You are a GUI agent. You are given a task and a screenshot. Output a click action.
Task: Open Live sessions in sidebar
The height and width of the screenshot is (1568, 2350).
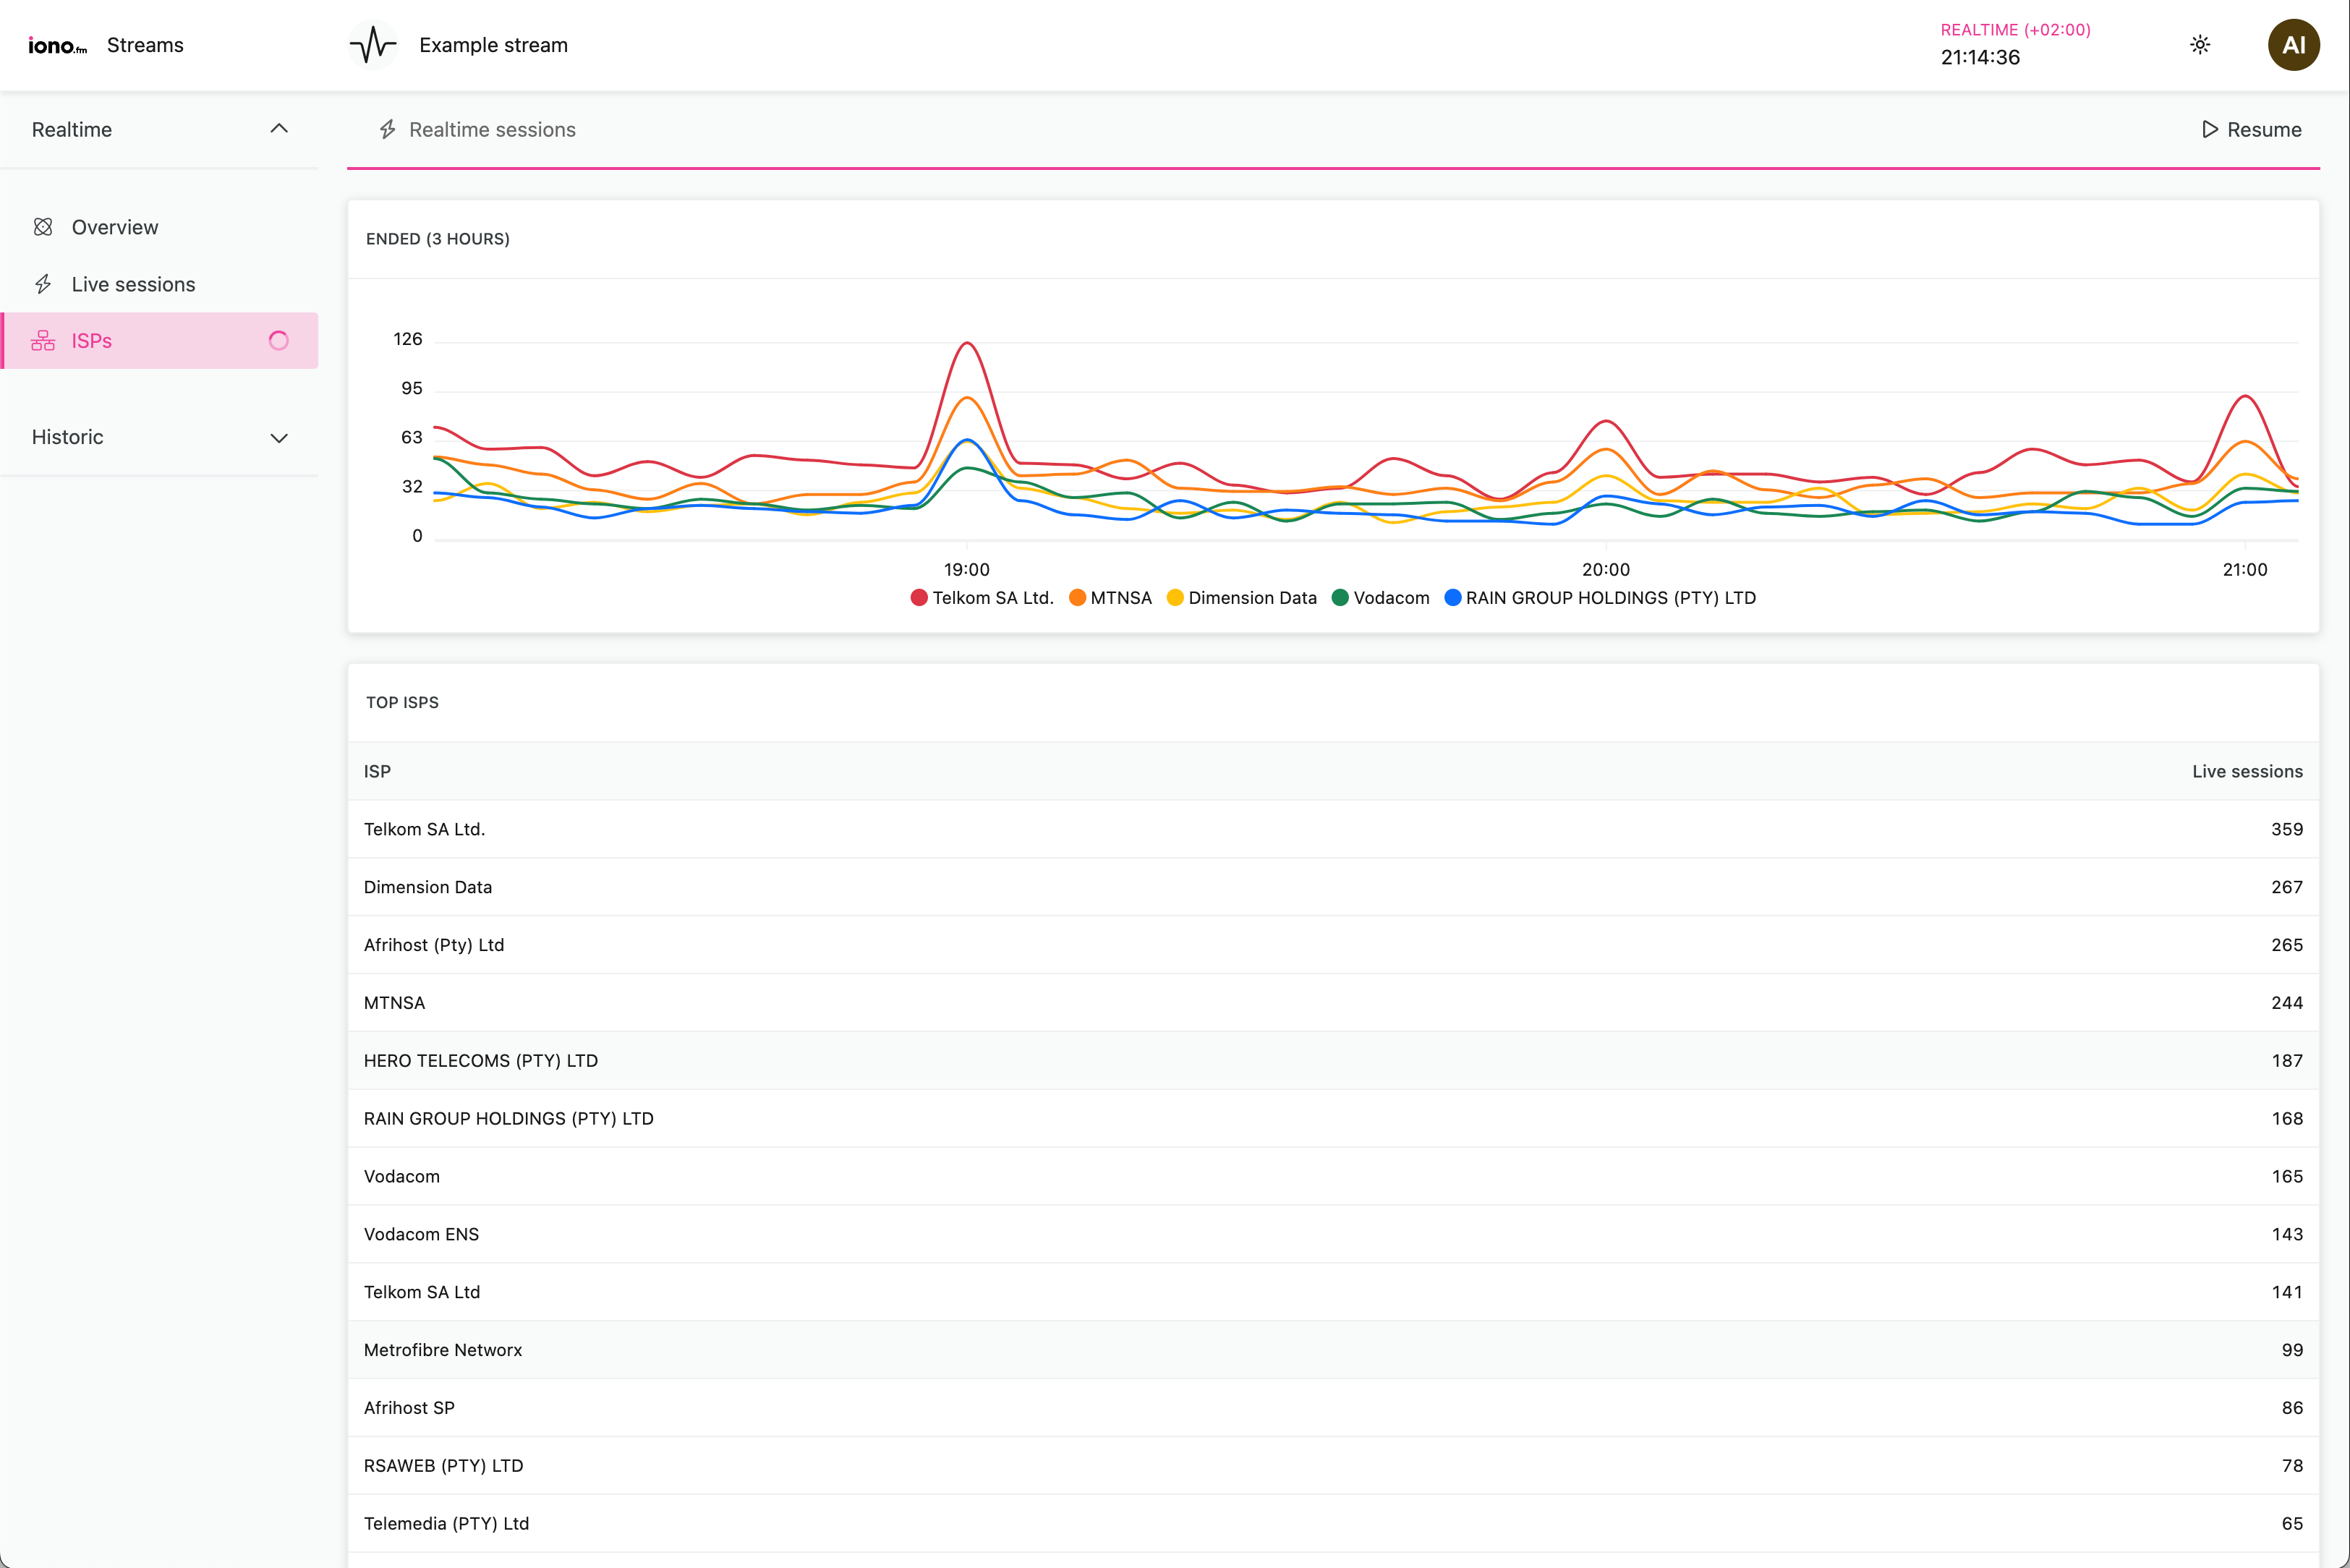tap(160, 284)
